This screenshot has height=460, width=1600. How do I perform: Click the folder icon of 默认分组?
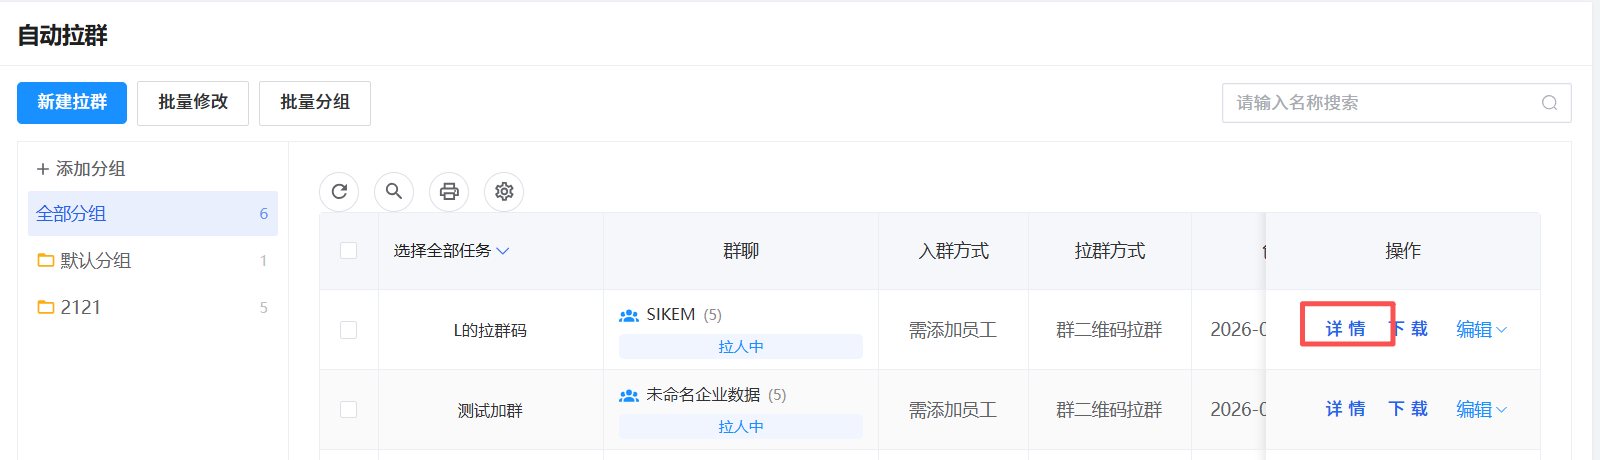(x=46, y=260)
